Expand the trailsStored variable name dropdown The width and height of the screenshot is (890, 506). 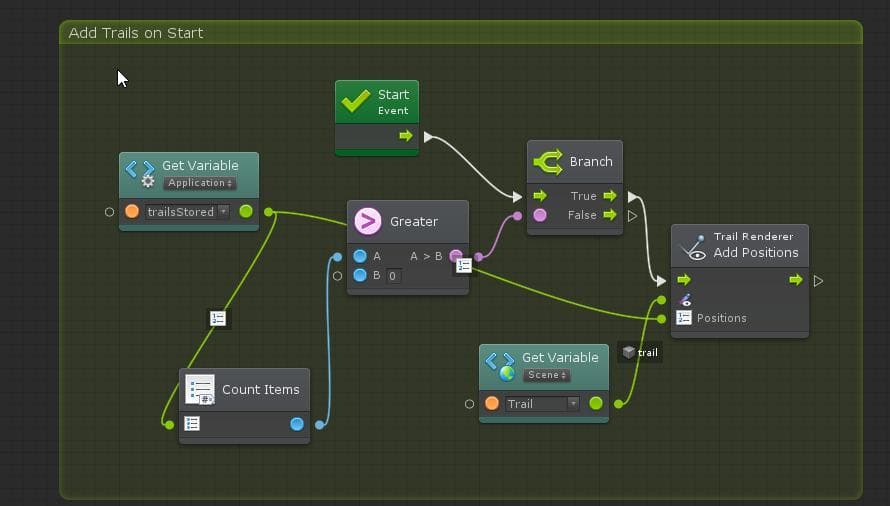(x=187, y=212)
